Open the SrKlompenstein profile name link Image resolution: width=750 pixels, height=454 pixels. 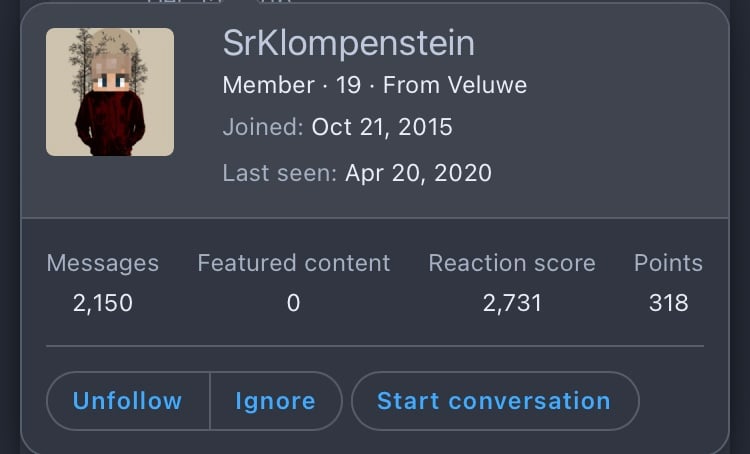349,44
